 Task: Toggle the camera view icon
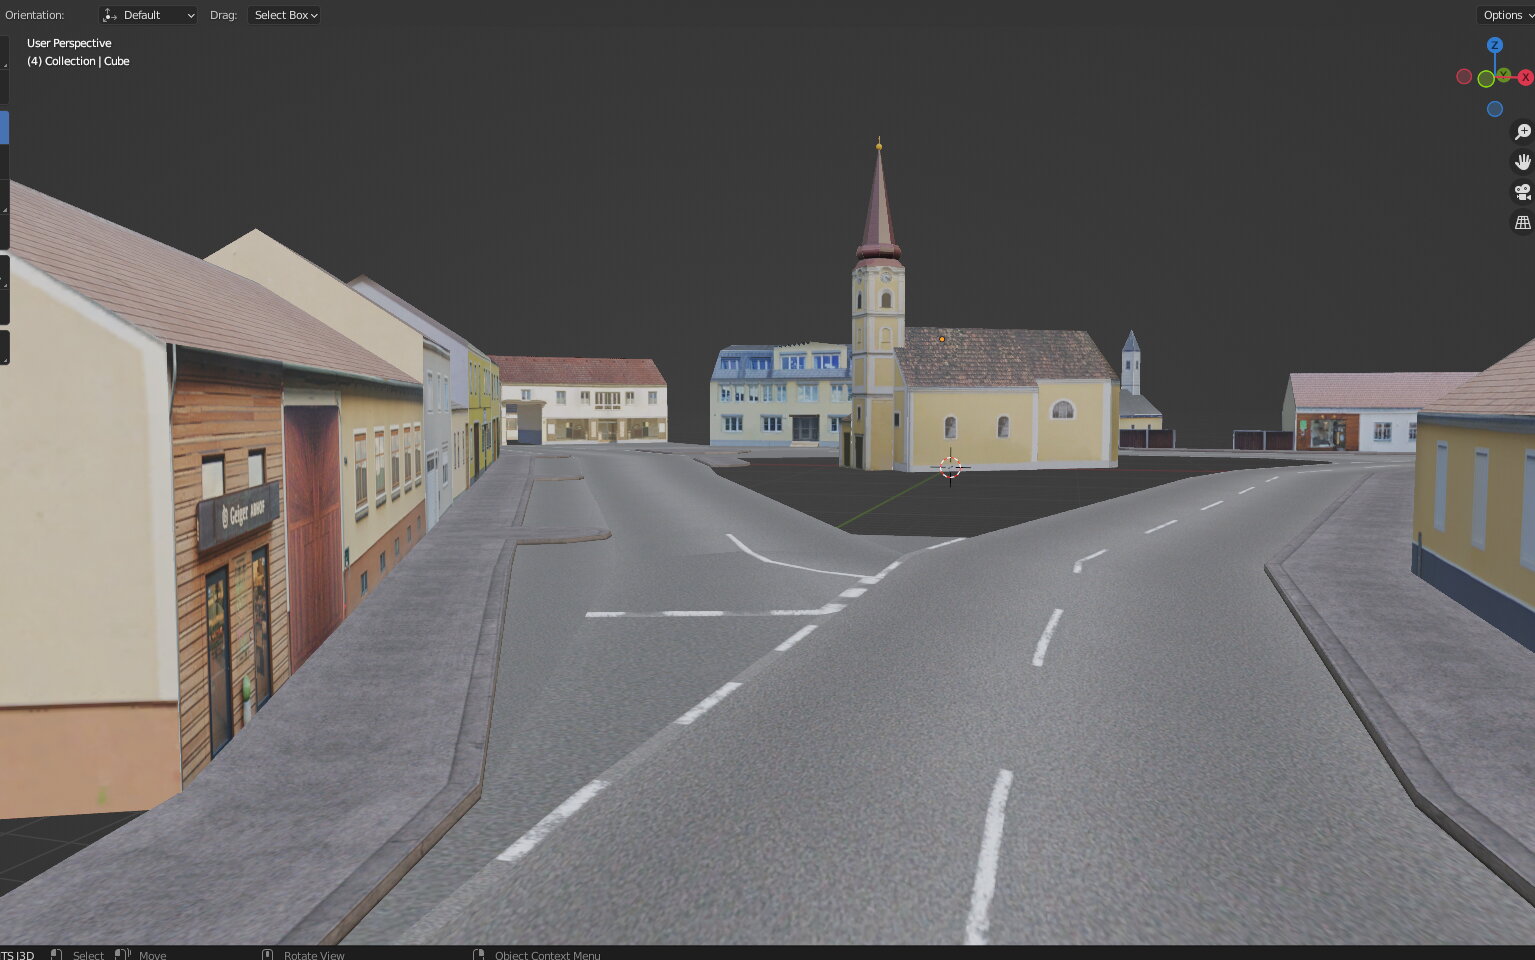(1522, 192)
